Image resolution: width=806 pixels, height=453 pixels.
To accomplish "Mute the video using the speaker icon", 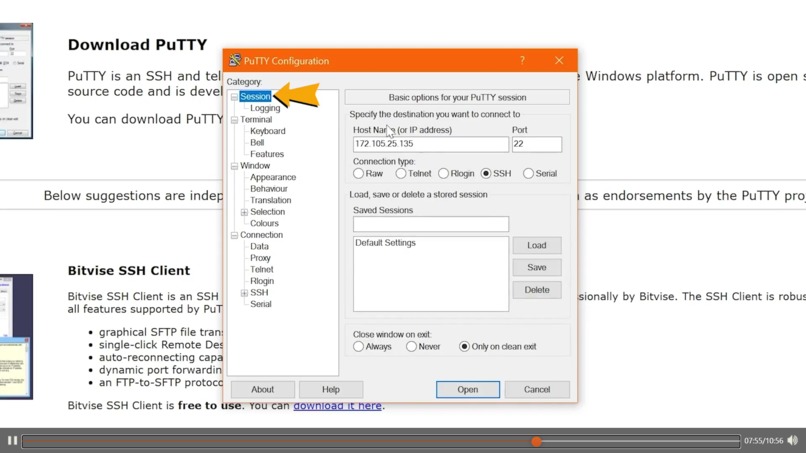I will (x=793, y=441).
